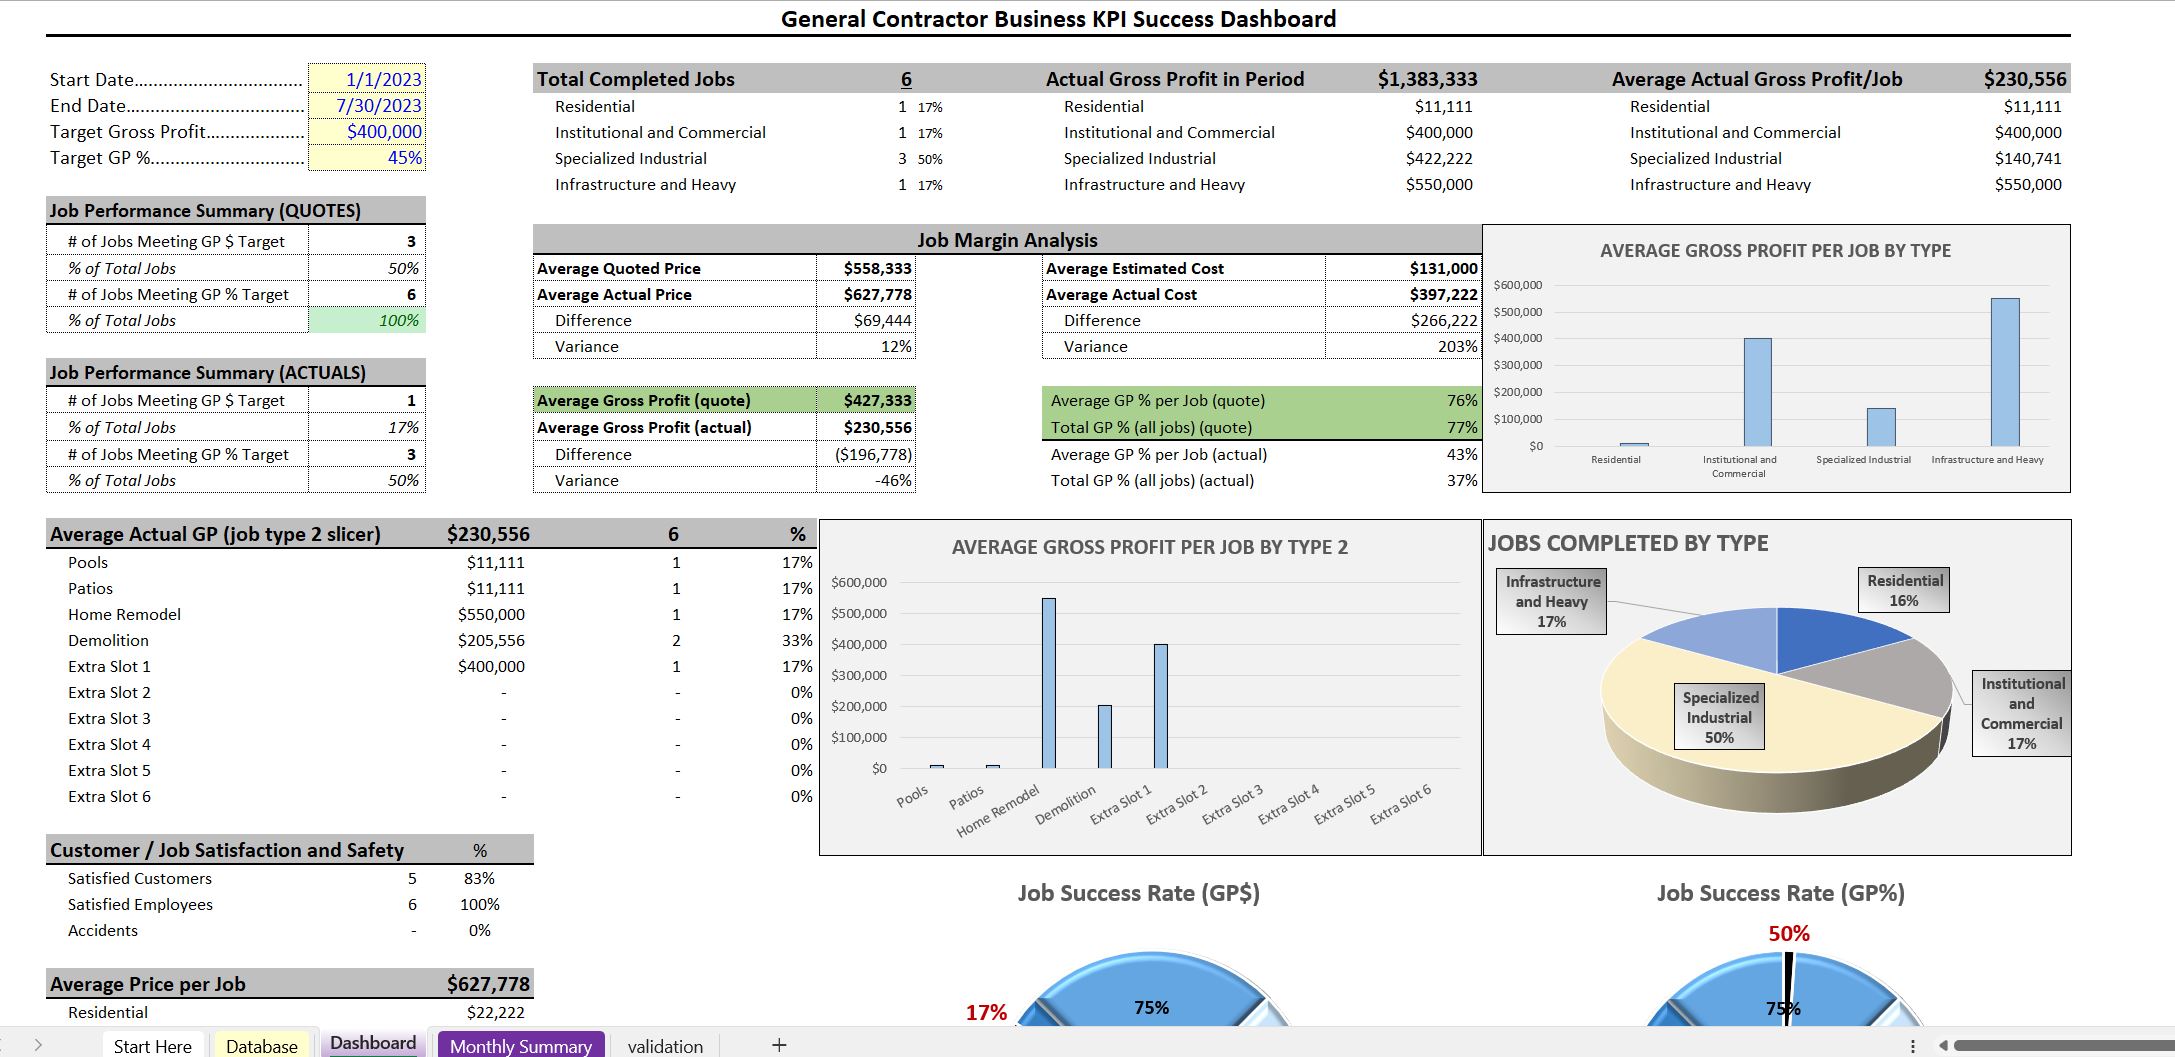This screenshot has width=2175, height=1057.
Task: Click 'Average Price per Job' header
Action: coord(147,984)
